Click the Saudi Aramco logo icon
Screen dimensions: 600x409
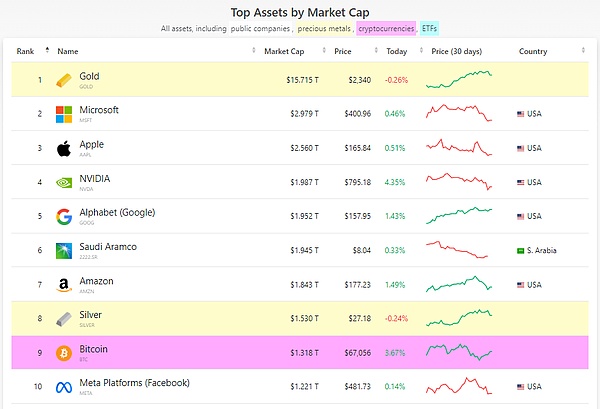64,251
